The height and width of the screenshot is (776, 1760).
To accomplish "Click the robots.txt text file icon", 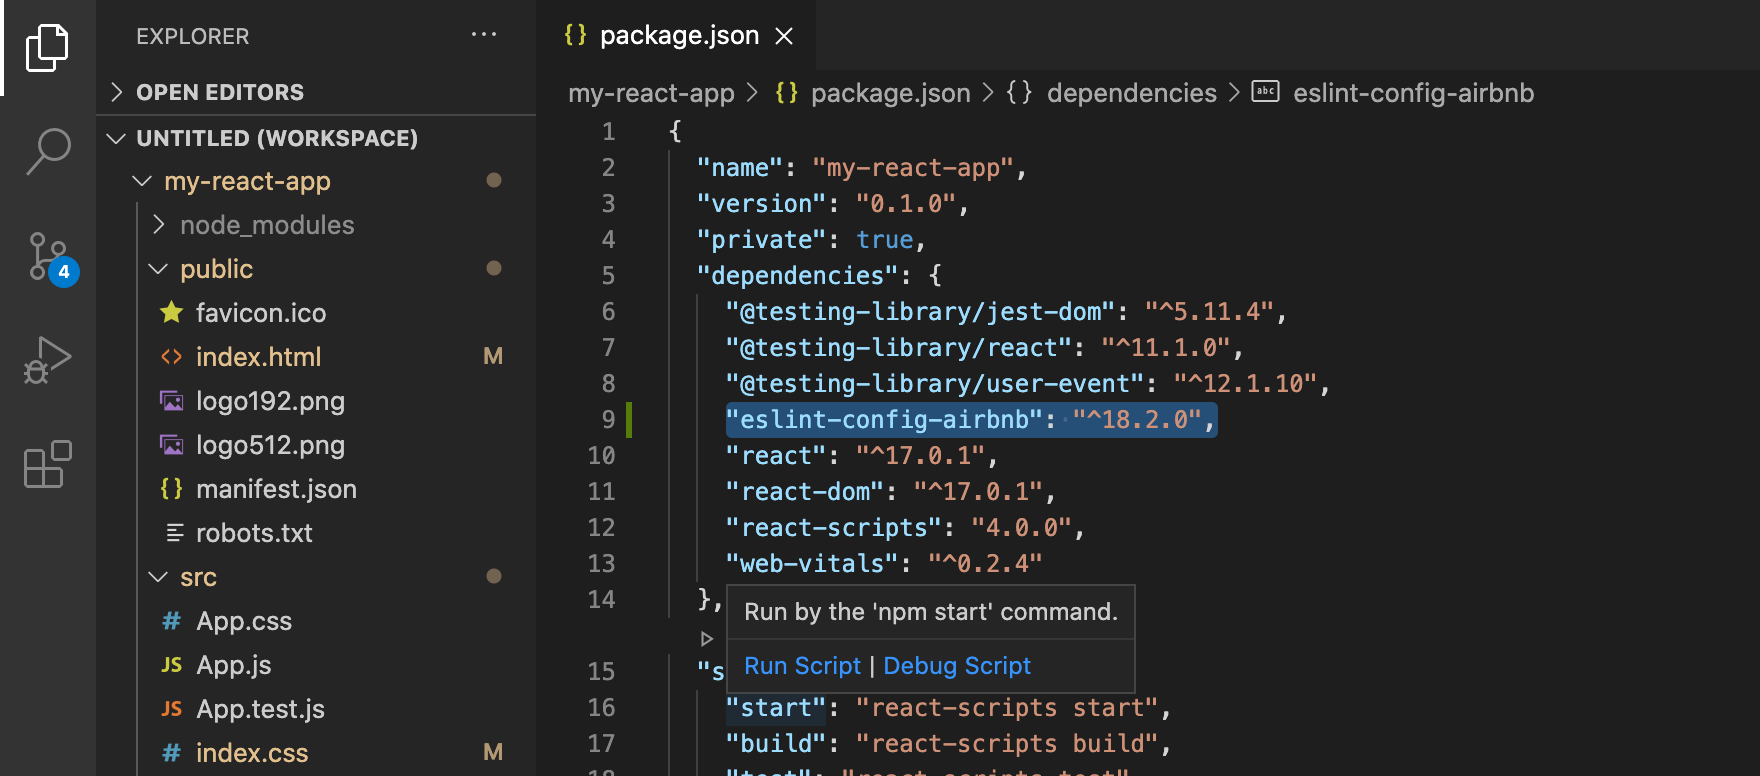I will [174, 533].
